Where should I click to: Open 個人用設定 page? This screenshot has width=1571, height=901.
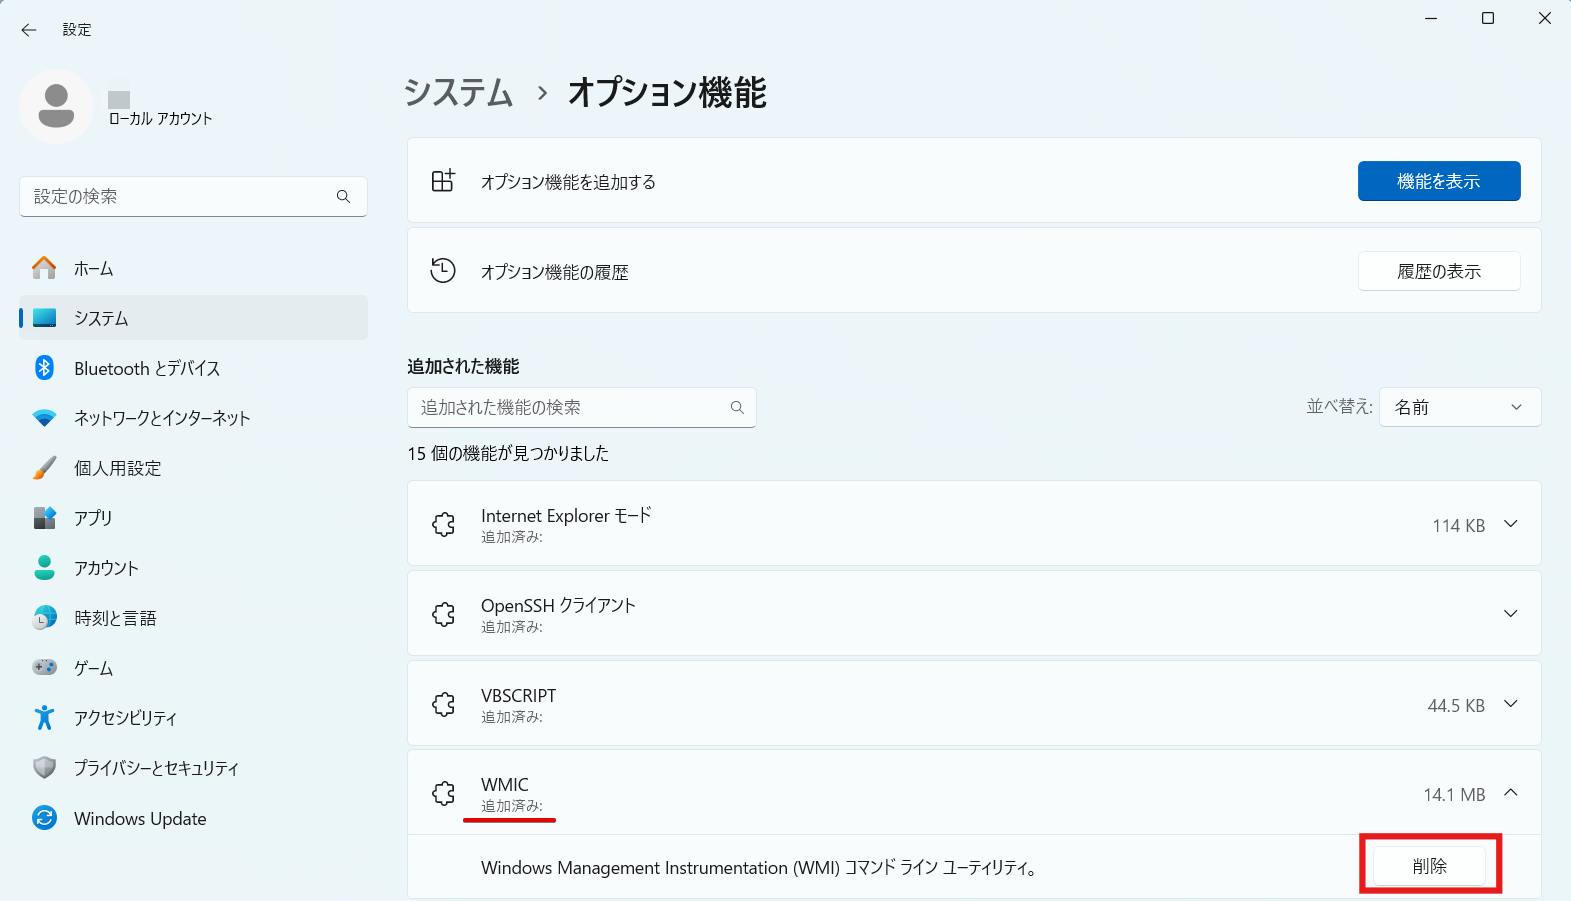coord(194,468)
